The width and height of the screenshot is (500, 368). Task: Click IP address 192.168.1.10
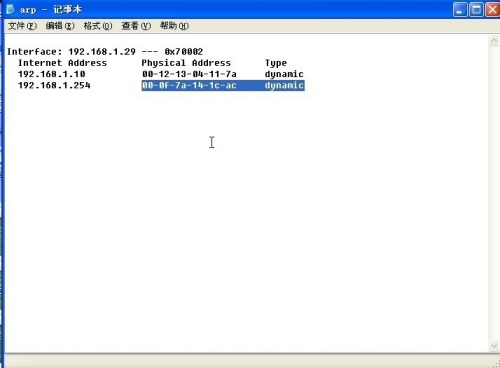coord(52,74)
